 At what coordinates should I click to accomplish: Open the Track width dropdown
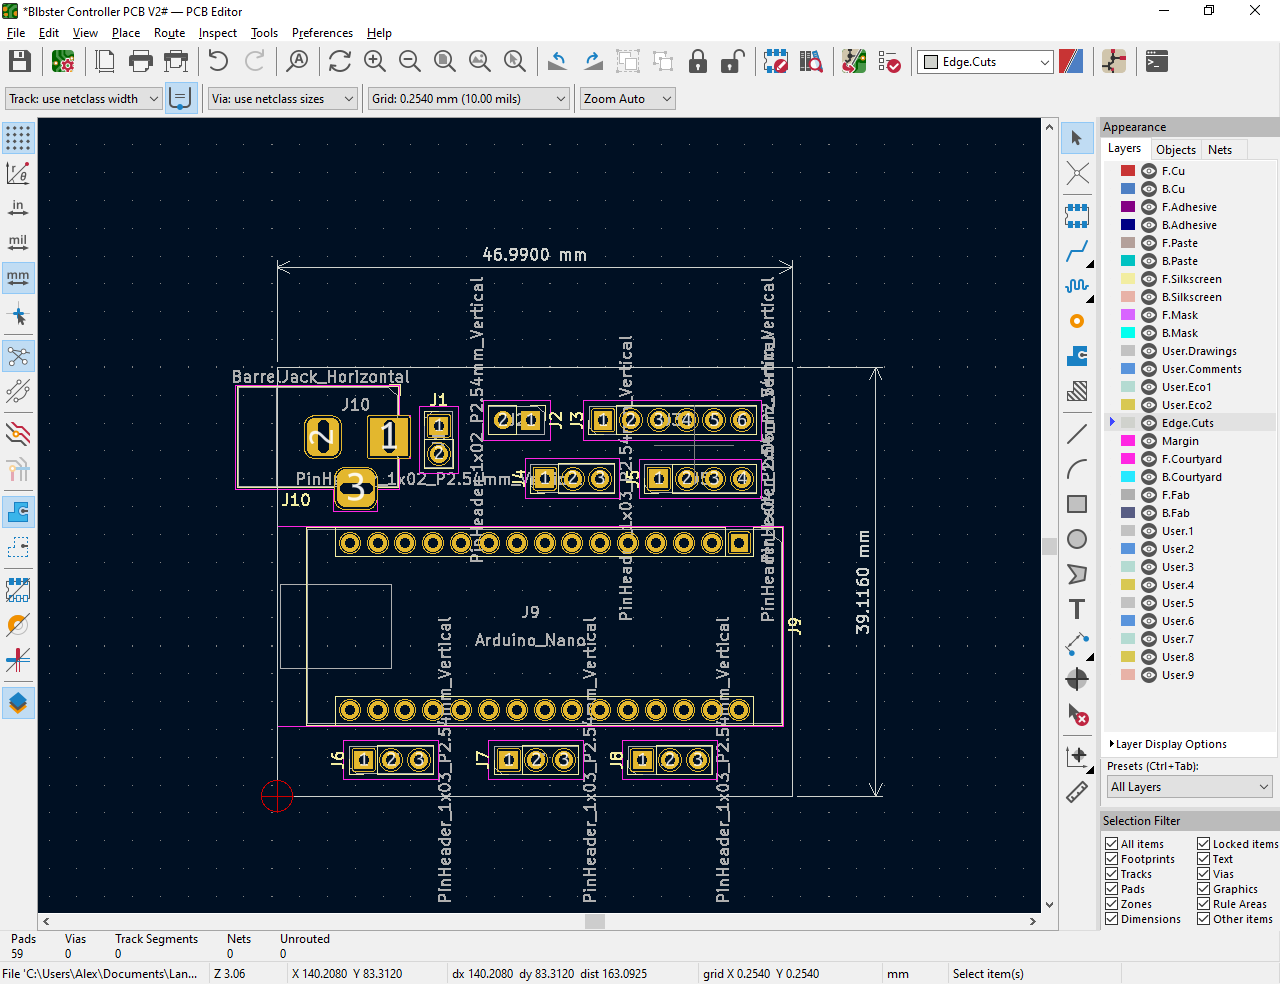tap(84, 99)
